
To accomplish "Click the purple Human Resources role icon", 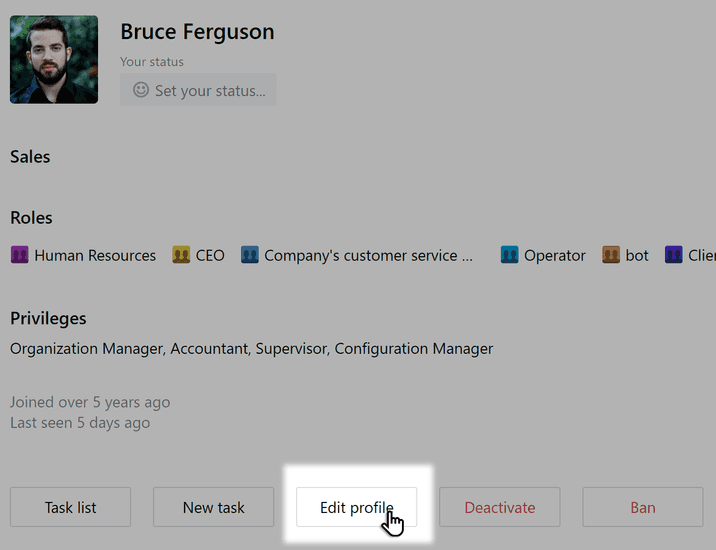I will (x=20, y=255).
